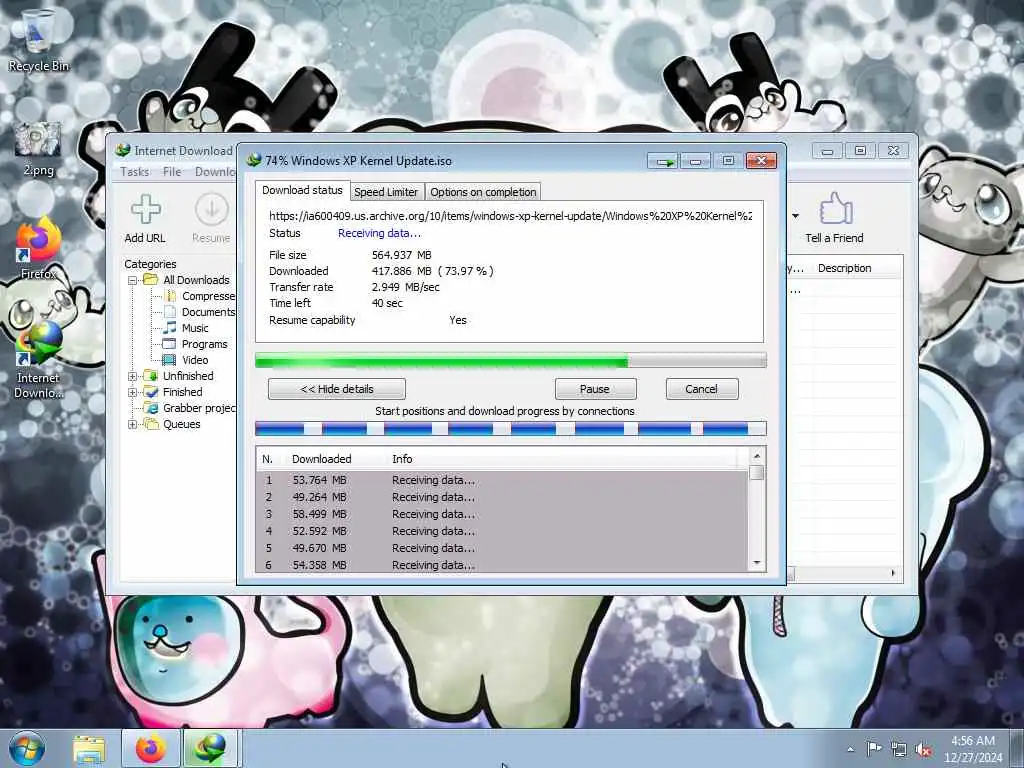Click the greyed Resume download icon
The height and width of the screenshot is (768, 1024).
[212, 209]
